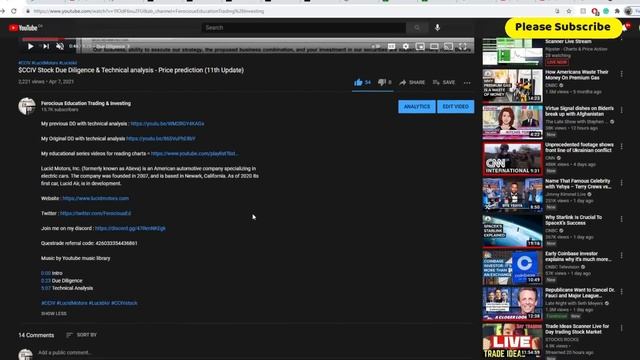Collapse description with SHOW LESS
The height and width of the screenshot is (360, 640).
tap(53, 313)
